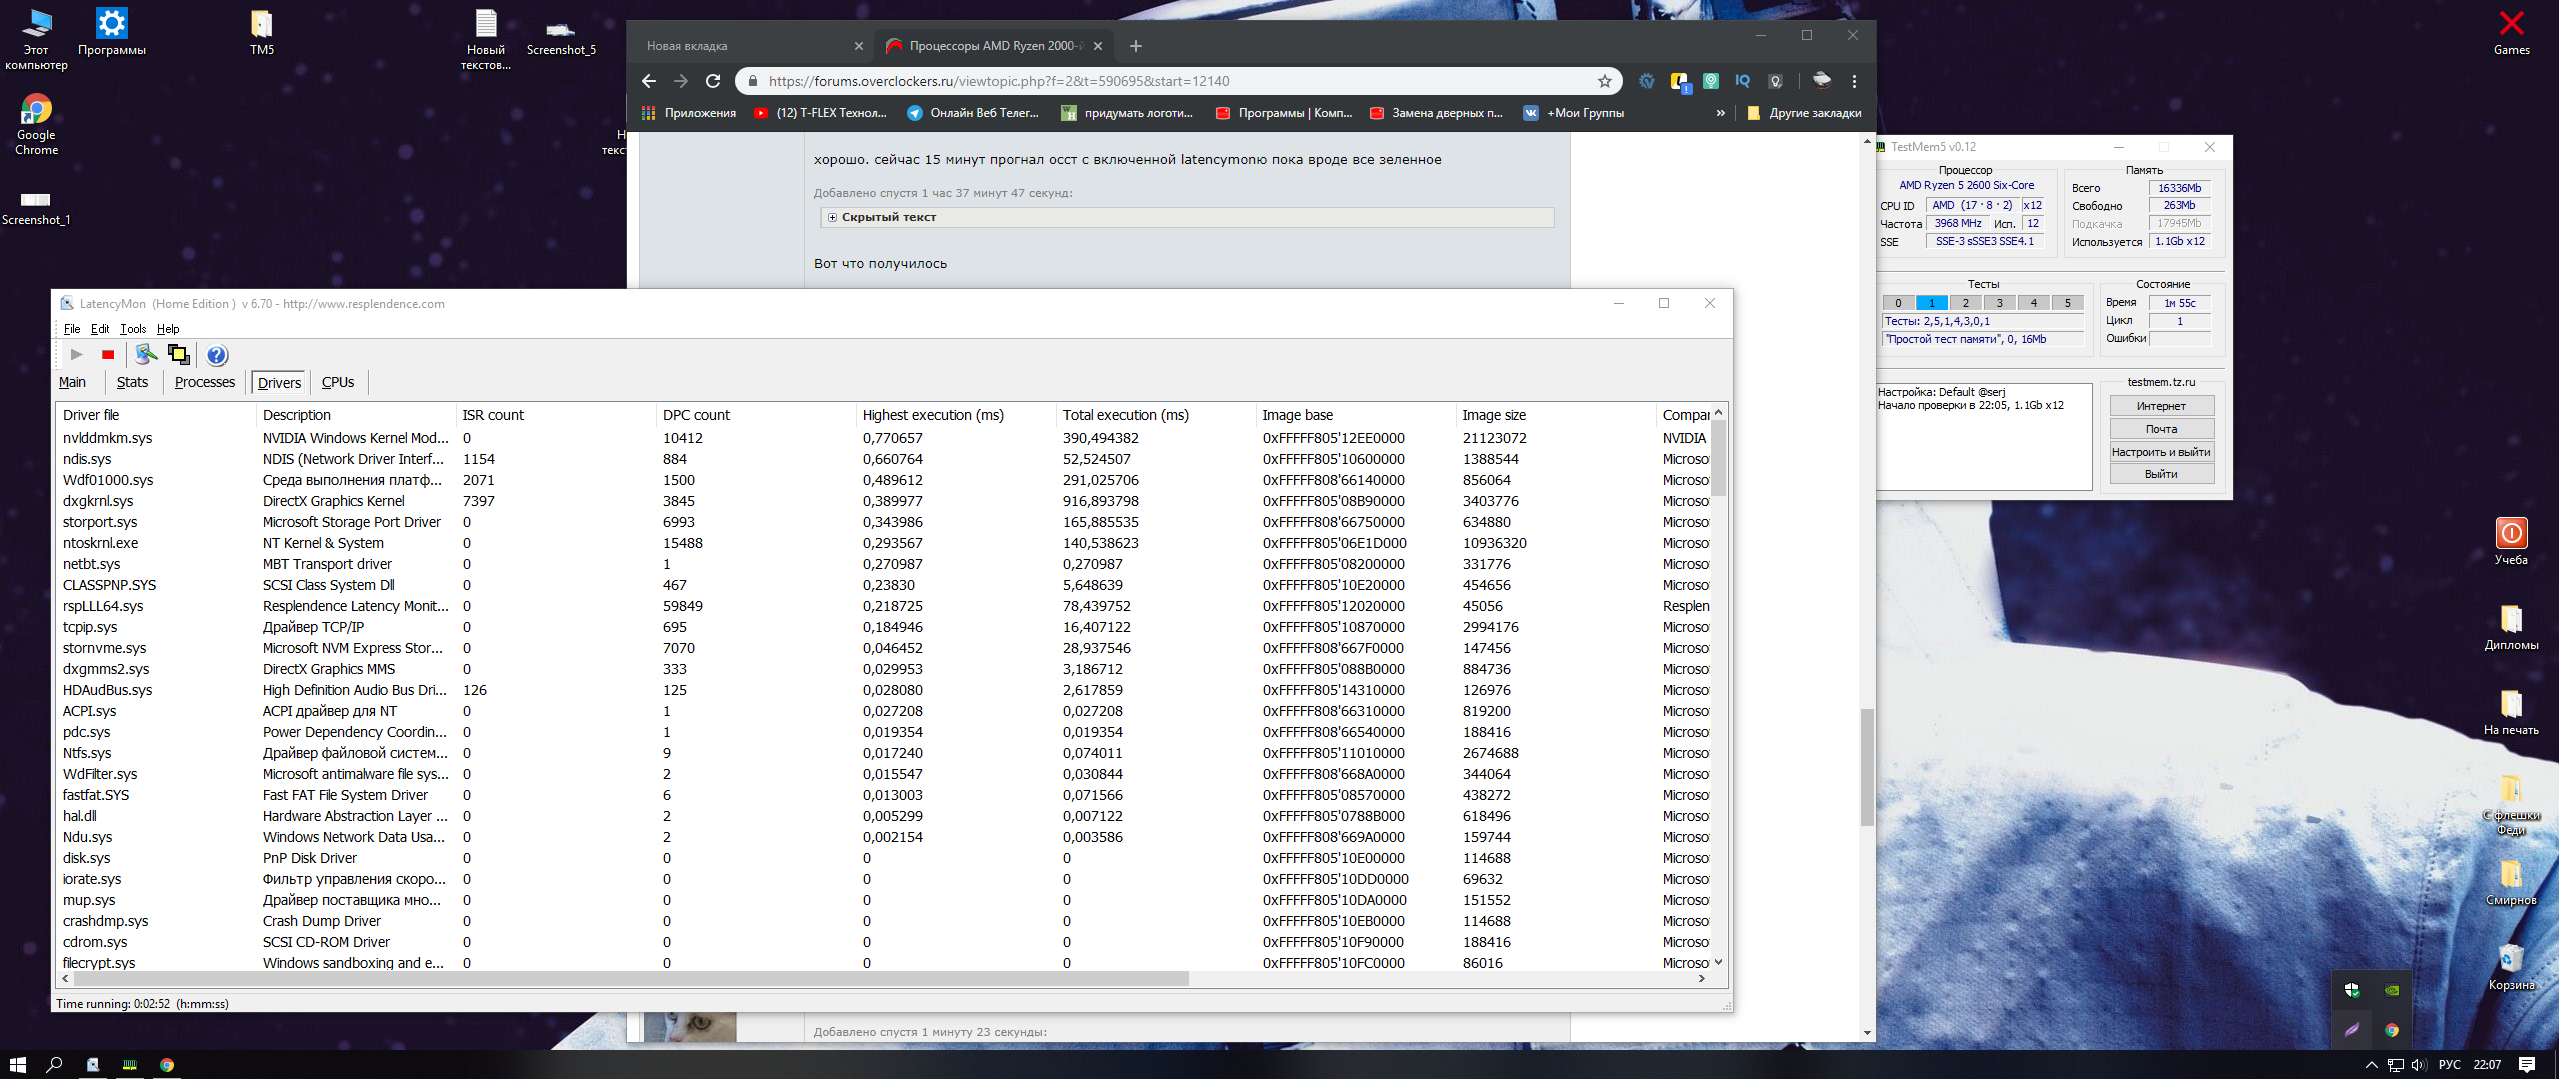
Task: Open the Tools menu in LatencyMon
Action: coord(133,329)
